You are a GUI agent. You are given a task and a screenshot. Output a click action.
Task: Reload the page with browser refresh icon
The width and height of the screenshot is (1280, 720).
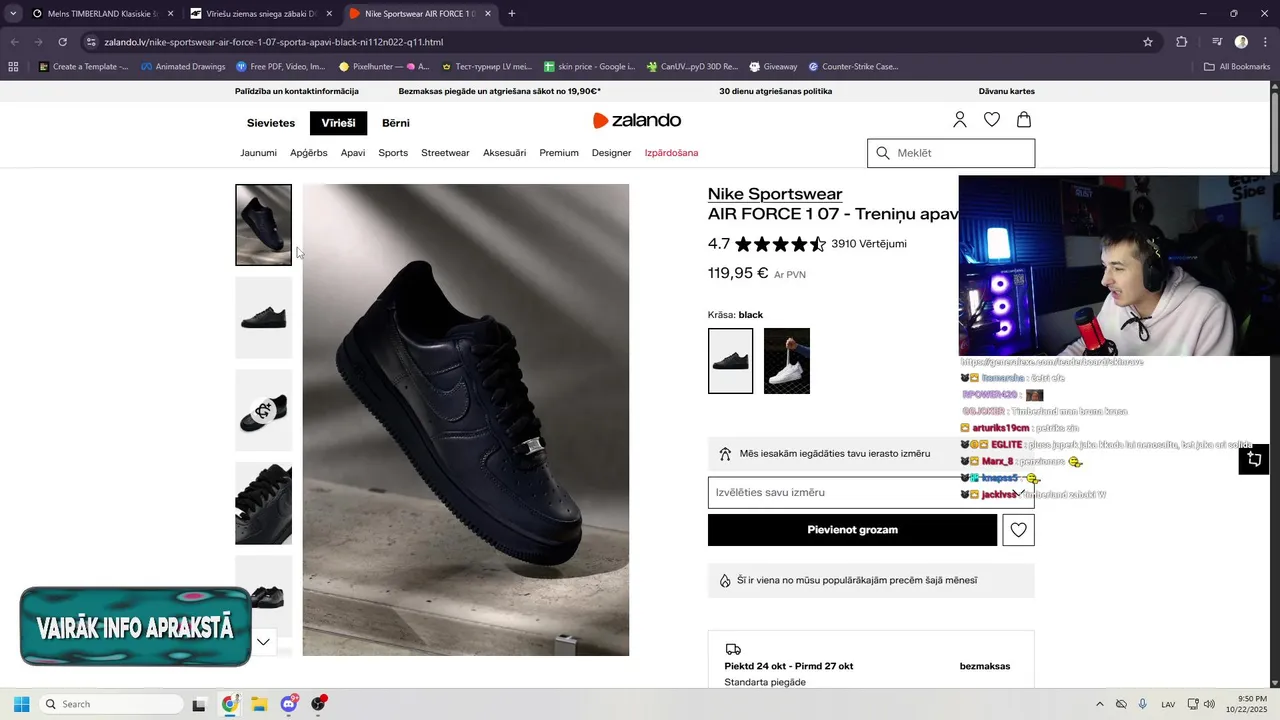point(62,42)
